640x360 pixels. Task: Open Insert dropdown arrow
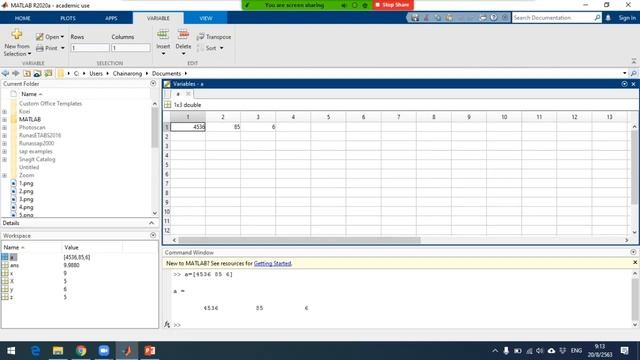pos(163,54)
